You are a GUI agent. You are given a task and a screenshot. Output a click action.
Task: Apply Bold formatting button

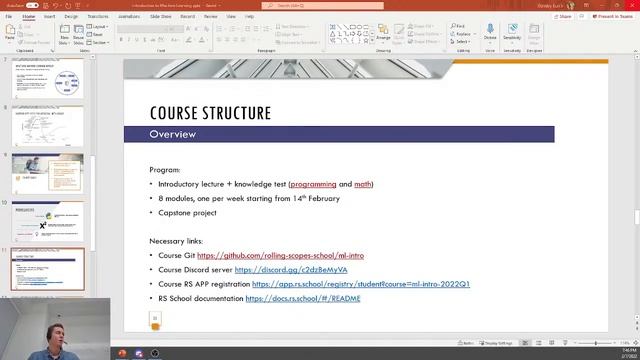[121, 40]
